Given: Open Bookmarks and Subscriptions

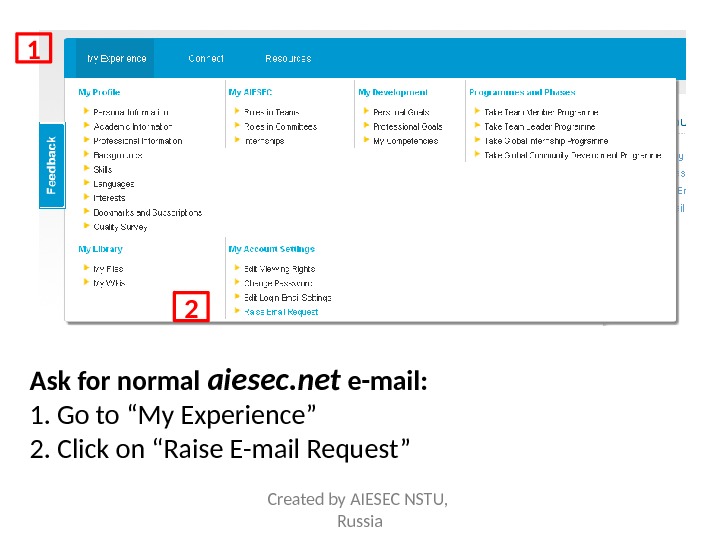Looking at the screenshot, I should tap(147, 212).
